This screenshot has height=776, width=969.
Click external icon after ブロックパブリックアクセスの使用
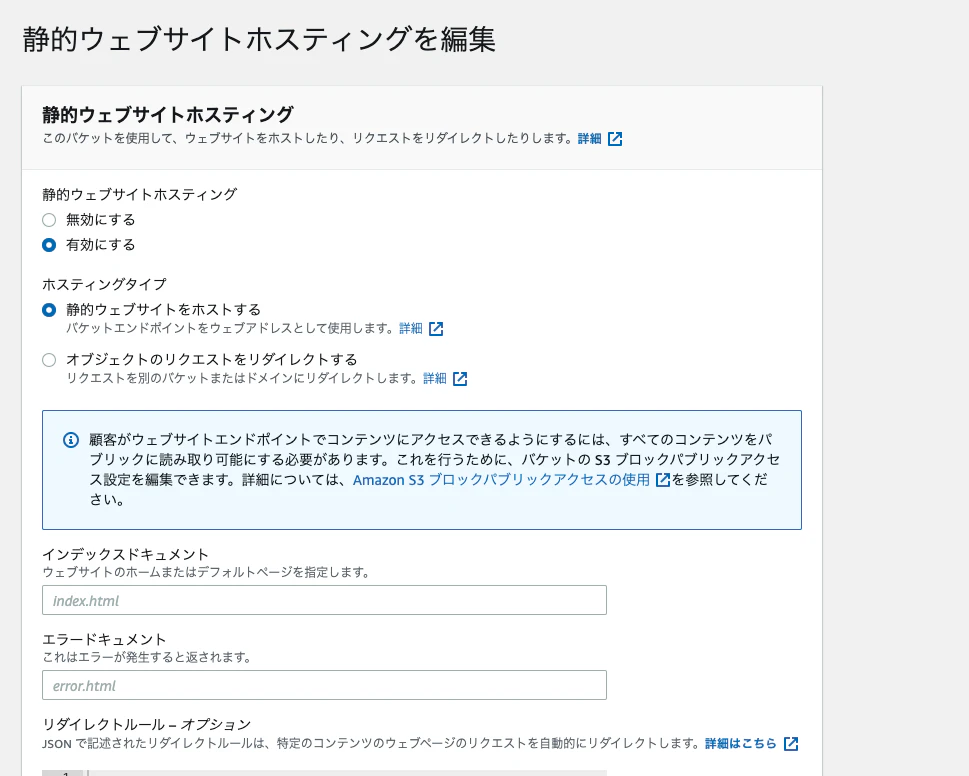(662, 480)
